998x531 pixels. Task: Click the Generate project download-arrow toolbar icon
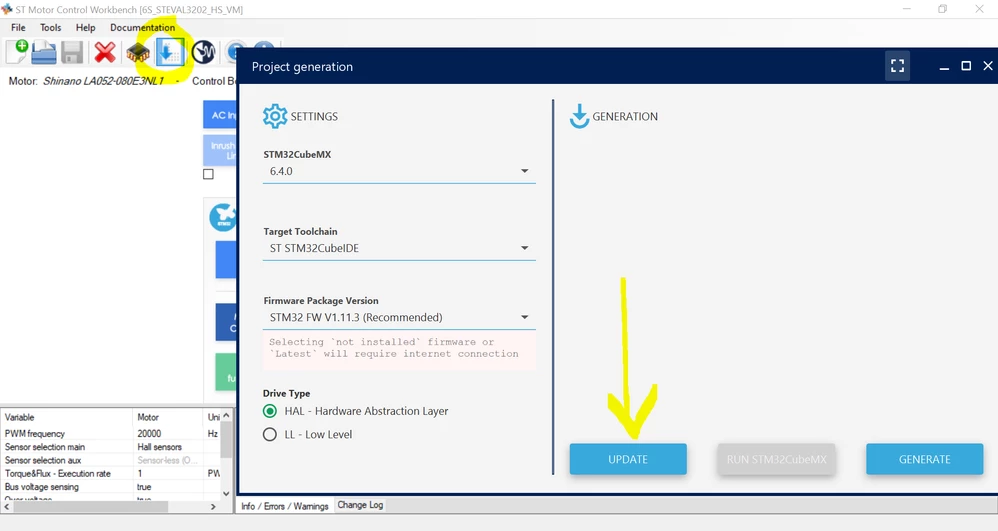170,52
